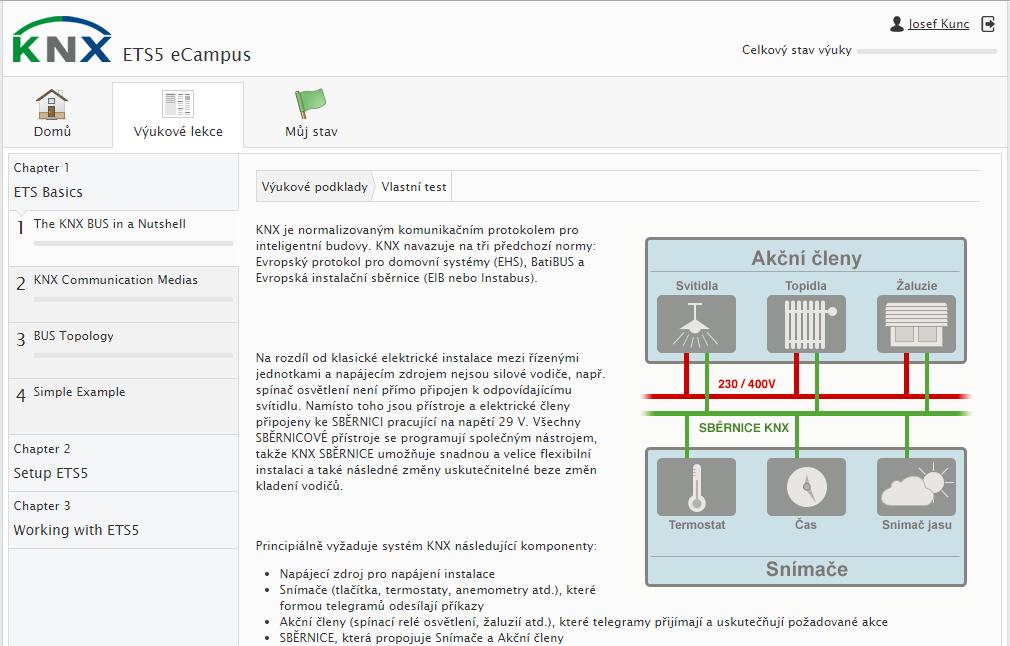Screen dimensions: 1010x646
Task: Select Výukové lekce tab label
Action: tap(178, 131)
